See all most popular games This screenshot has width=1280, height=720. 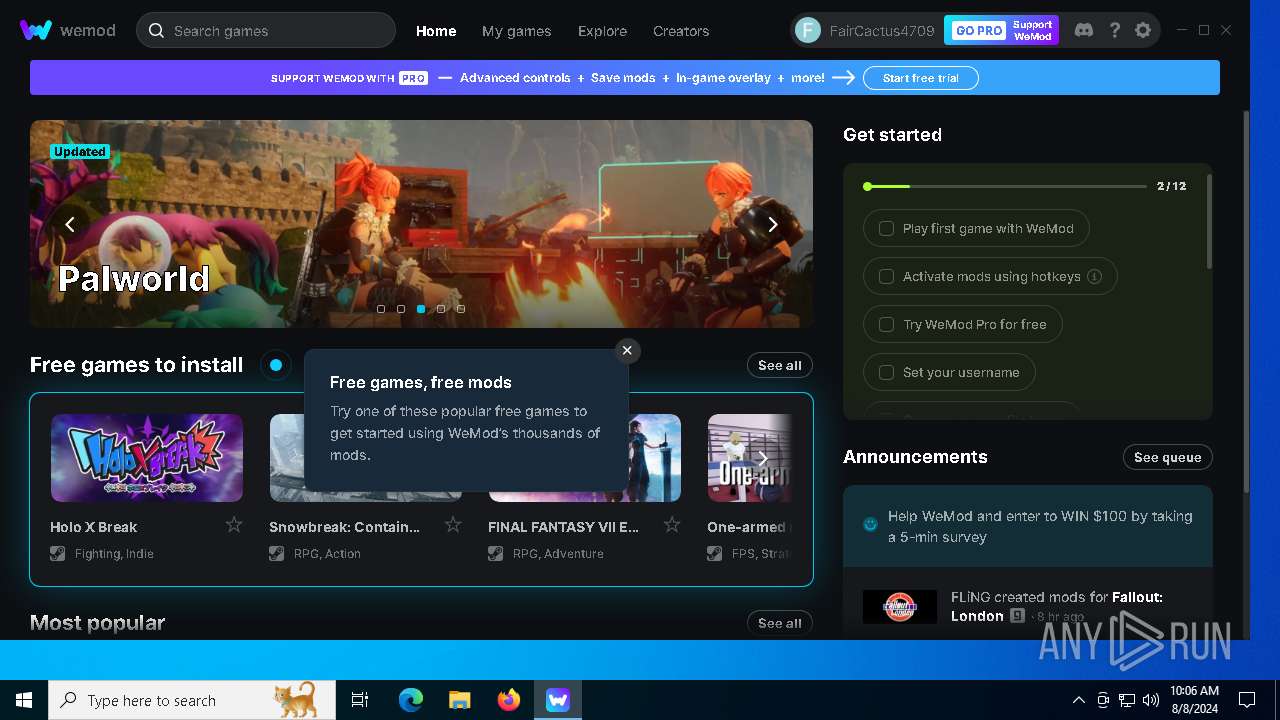click(x=780, y=623)
